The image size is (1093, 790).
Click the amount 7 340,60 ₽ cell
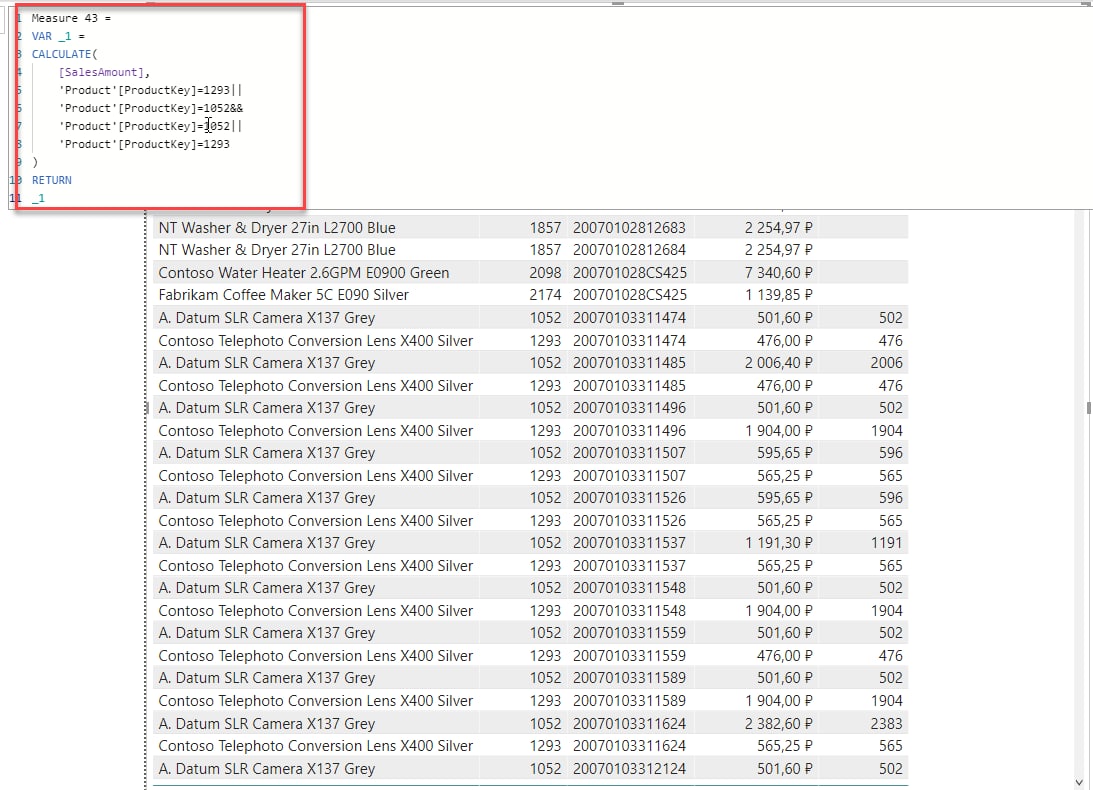[x=779, y=273]
